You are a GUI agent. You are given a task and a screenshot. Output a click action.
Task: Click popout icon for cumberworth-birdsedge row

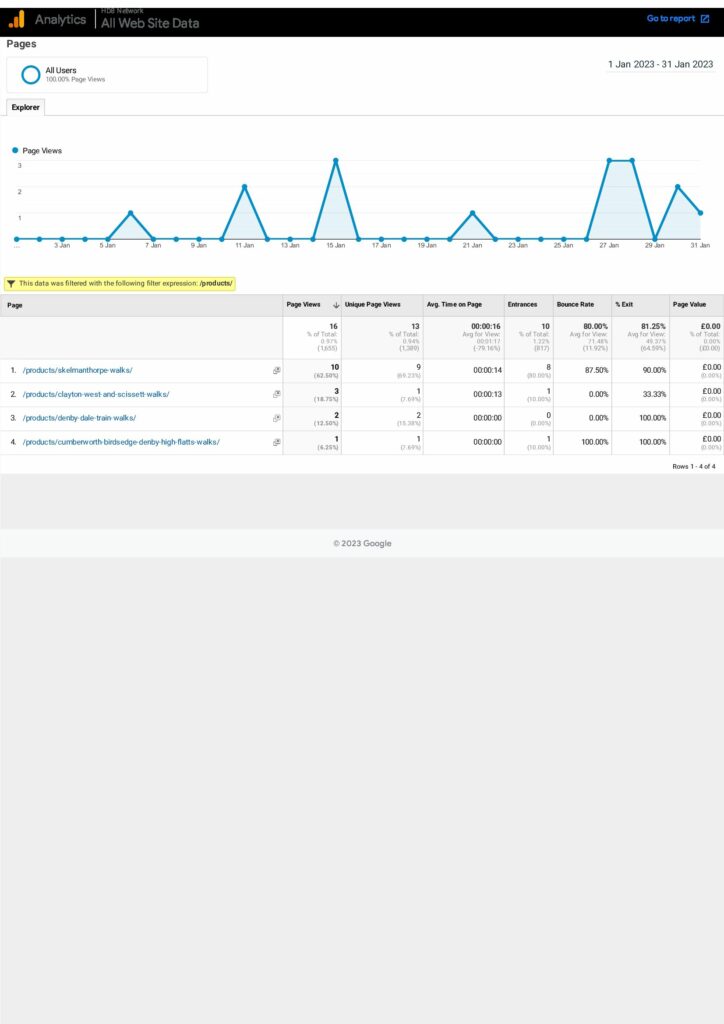click(276, 442)
